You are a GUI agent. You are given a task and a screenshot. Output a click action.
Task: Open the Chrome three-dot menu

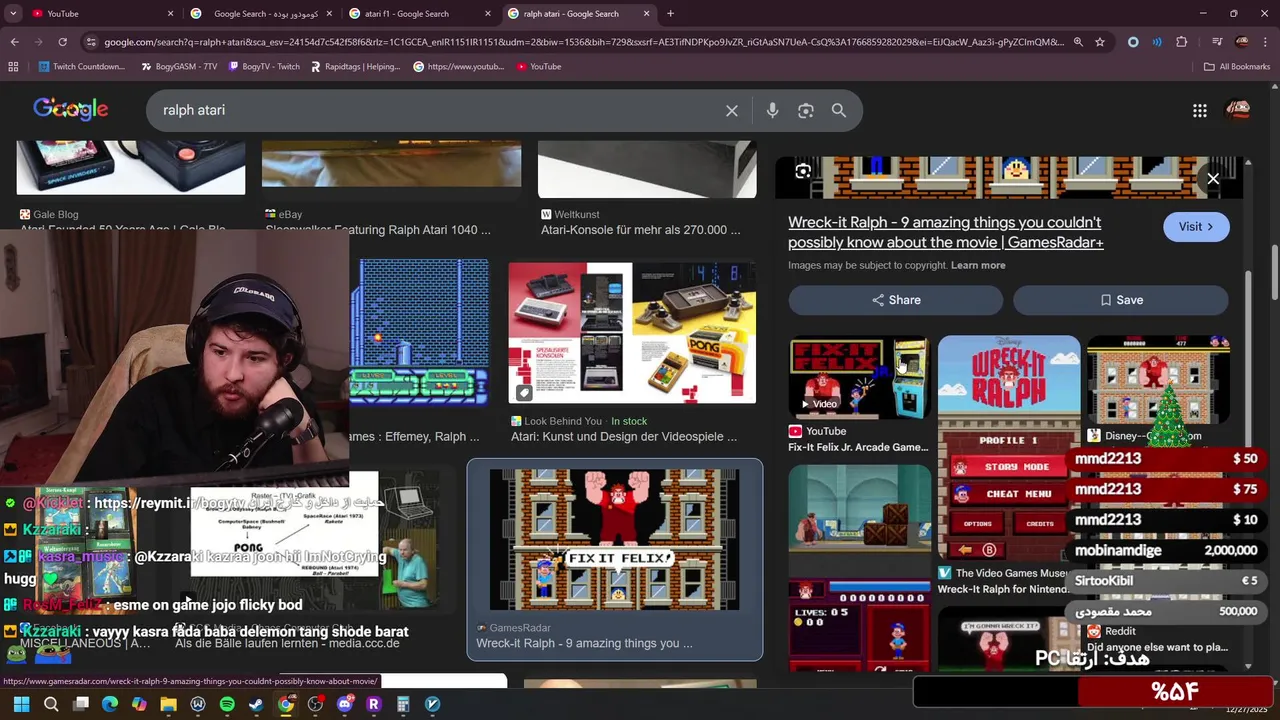(1266, 42)
